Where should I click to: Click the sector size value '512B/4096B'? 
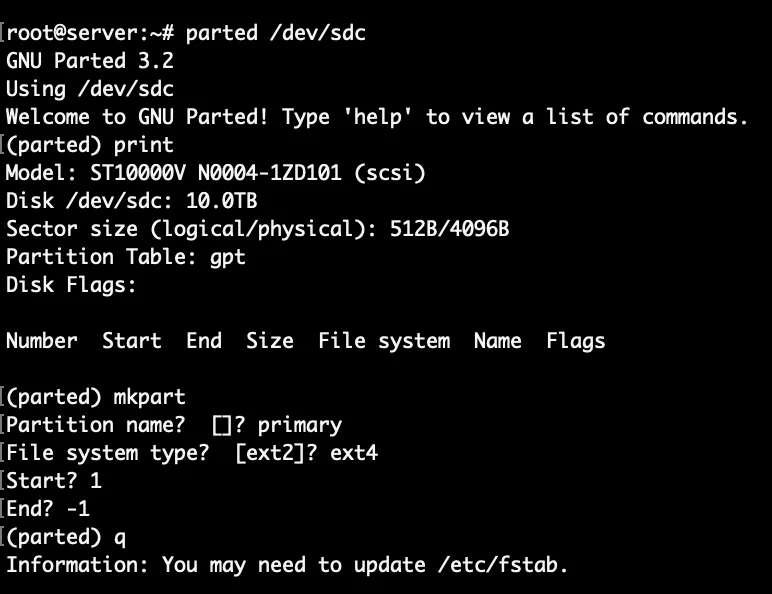tap(450, 229)
